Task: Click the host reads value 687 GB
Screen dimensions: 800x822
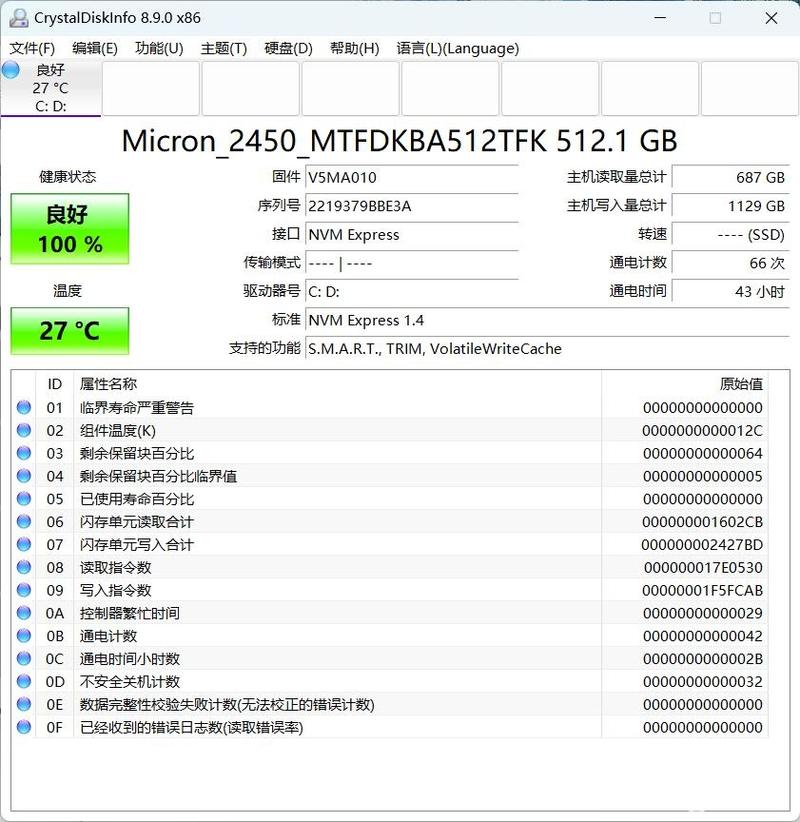Action: click(730, 177)
